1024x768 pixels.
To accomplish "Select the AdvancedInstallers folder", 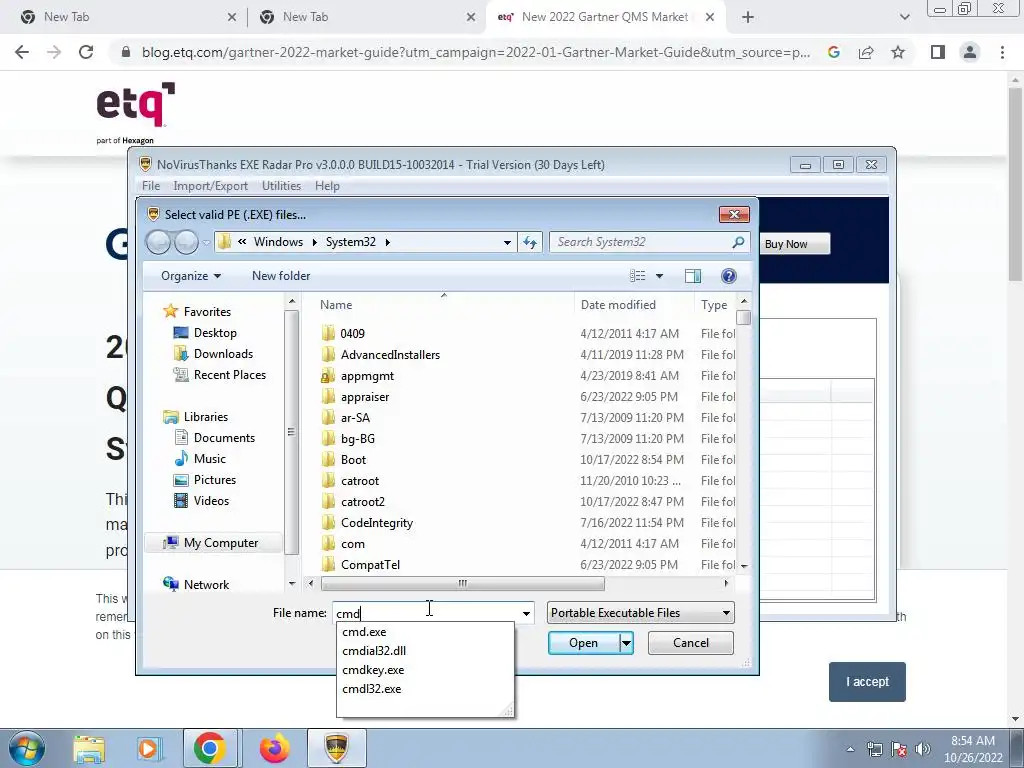I will tap(390, 355).
